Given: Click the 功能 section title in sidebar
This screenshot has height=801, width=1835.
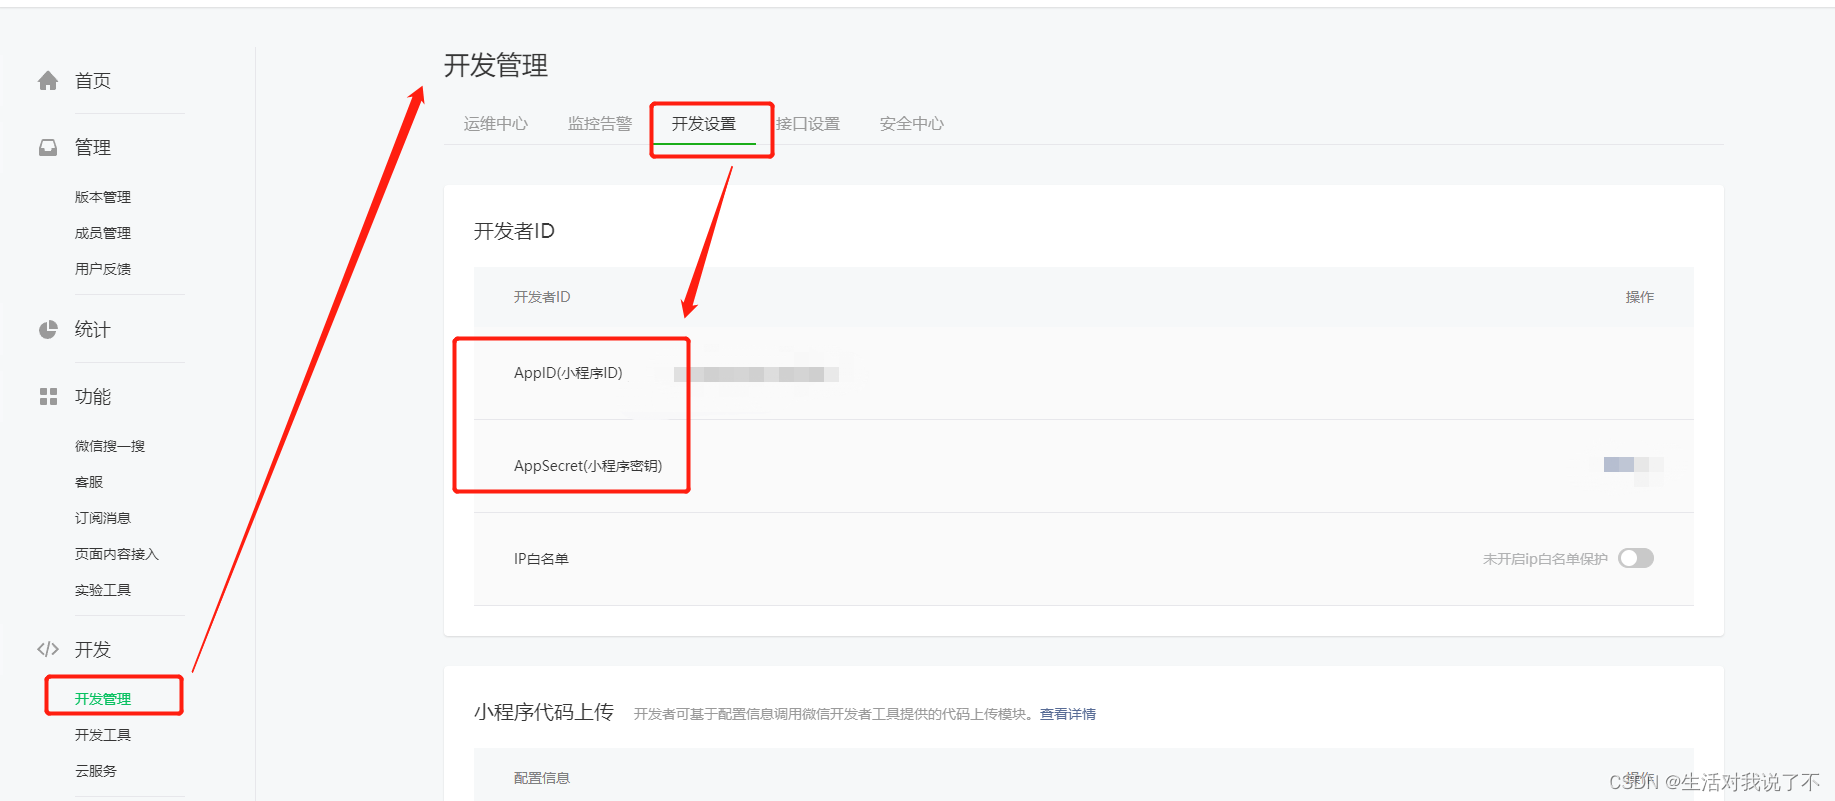Looking at the screenshot, I should click(x=93, y=397).
